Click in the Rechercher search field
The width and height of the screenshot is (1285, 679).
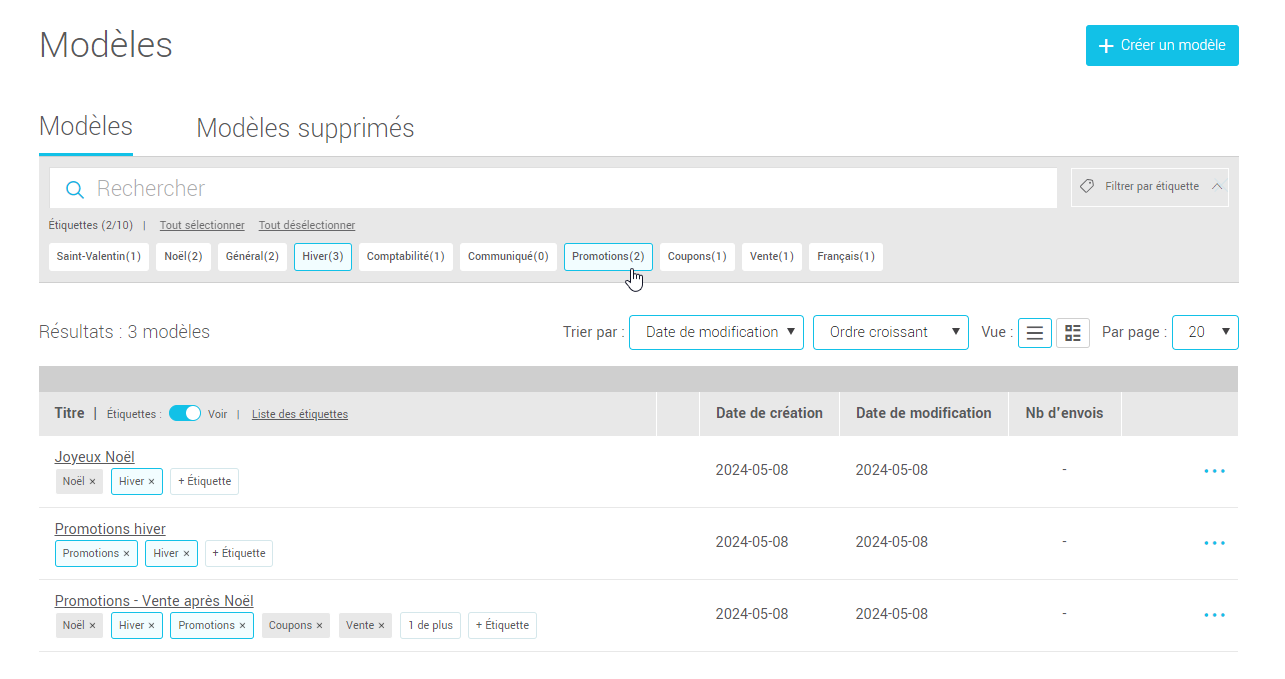pos(560,189)
